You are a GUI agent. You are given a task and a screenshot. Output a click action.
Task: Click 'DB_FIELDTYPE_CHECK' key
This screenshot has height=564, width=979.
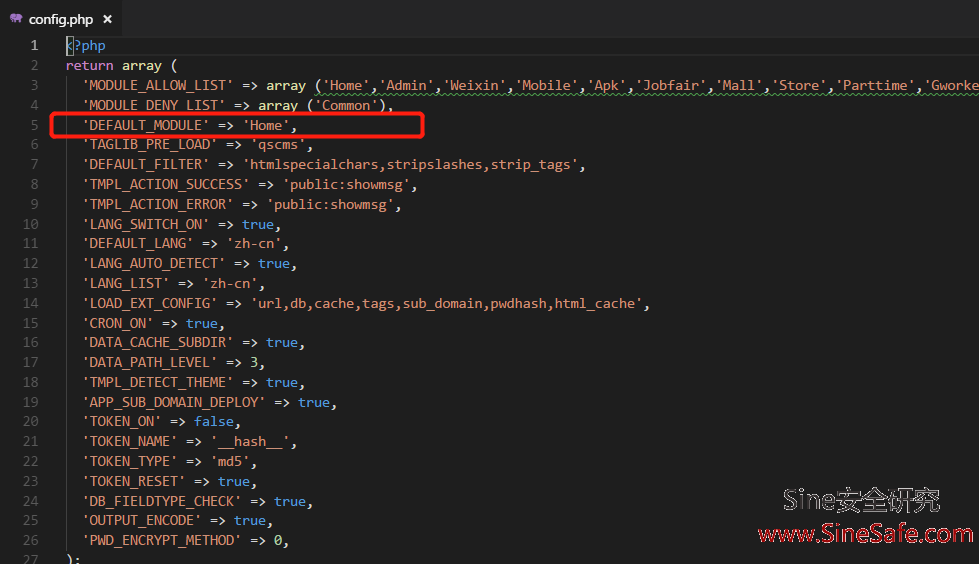point(162,502)
